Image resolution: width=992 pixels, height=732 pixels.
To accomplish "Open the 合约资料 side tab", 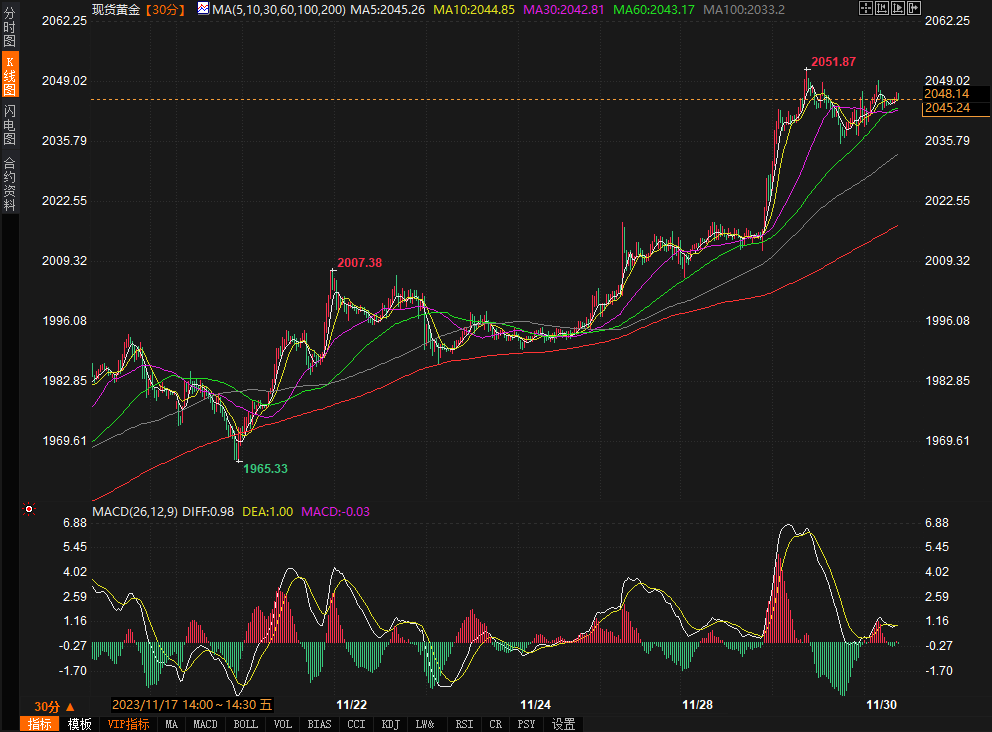I will point(9,183).
